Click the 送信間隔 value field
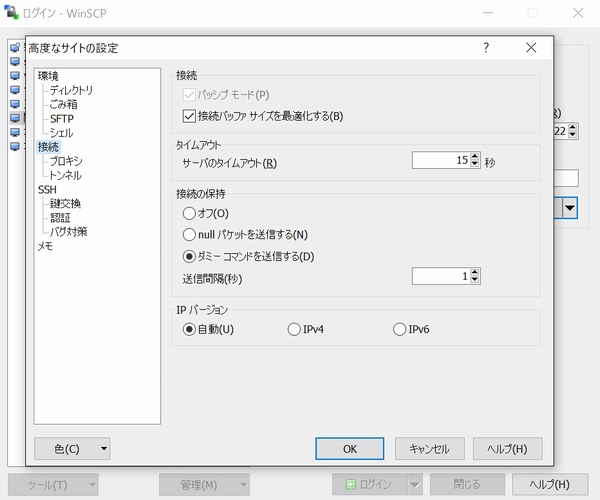 click(441, 276)
